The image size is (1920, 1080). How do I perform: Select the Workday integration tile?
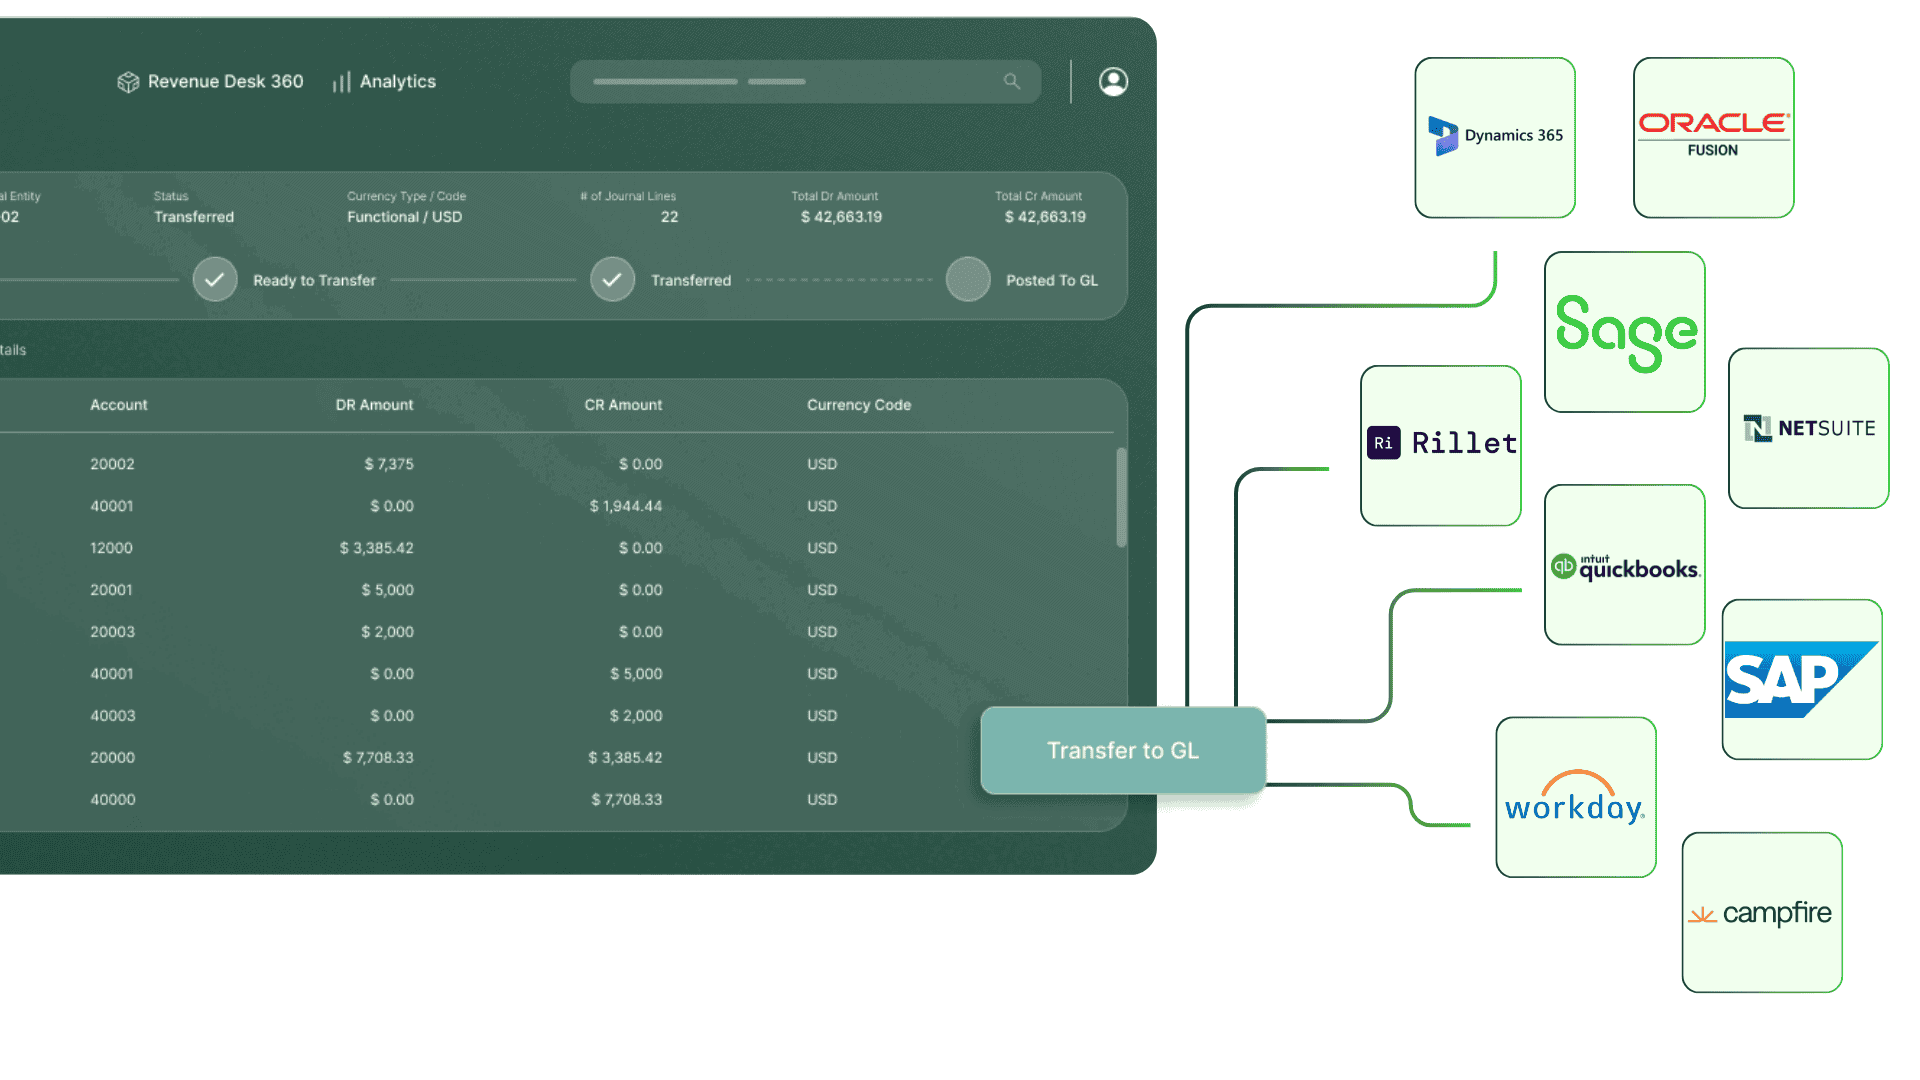coord(1575,797)
